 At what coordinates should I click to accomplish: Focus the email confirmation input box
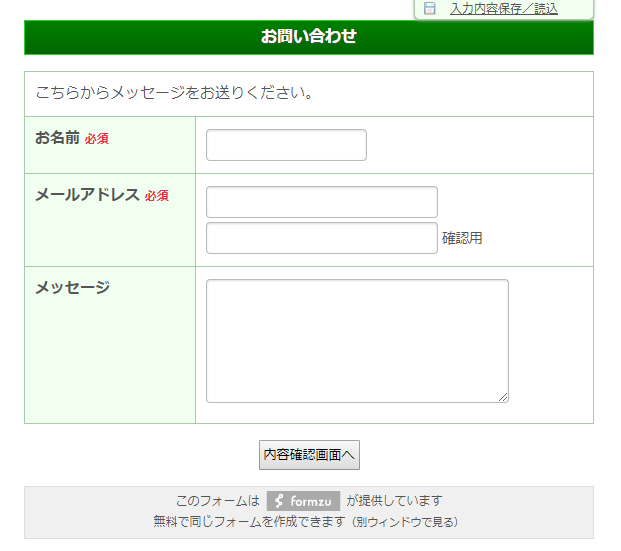321,238
